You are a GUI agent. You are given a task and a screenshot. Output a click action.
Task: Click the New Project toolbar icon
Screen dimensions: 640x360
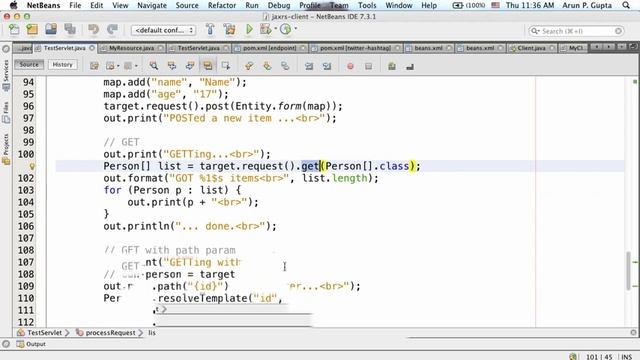click(32, 30)
